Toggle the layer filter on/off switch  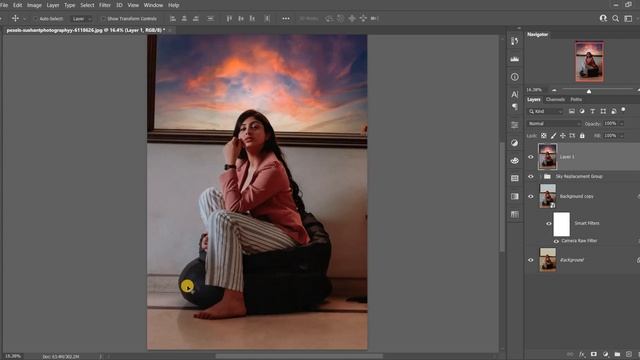point(623,110)
